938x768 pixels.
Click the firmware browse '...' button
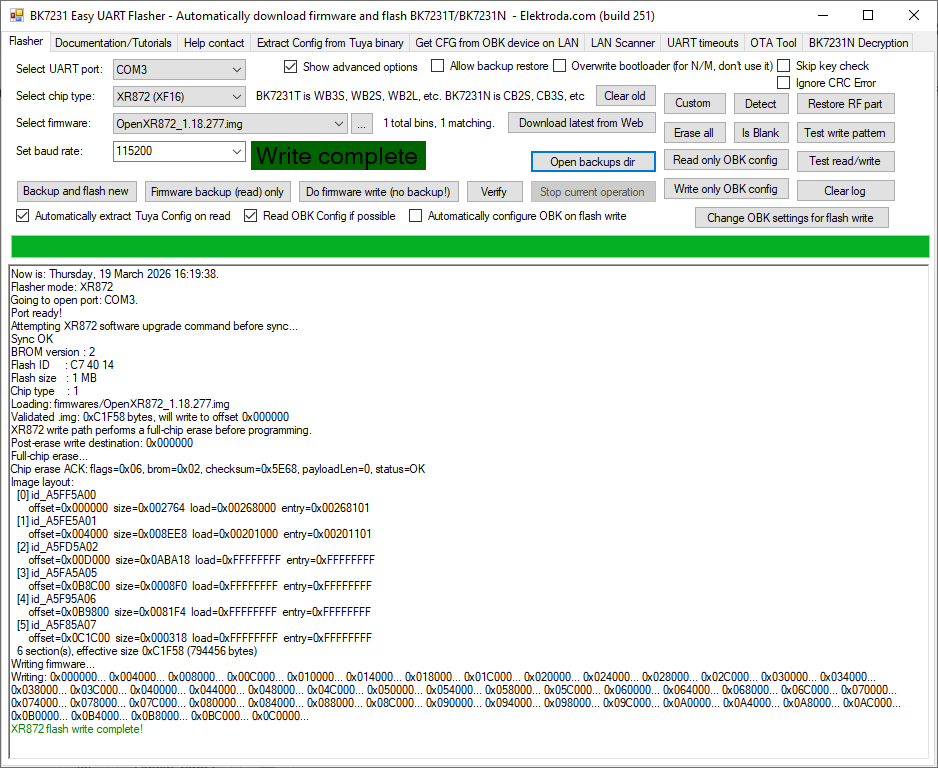361,124
